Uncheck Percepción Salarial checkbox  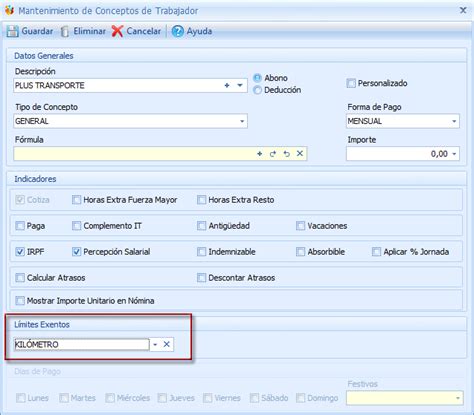pos(76,252)
